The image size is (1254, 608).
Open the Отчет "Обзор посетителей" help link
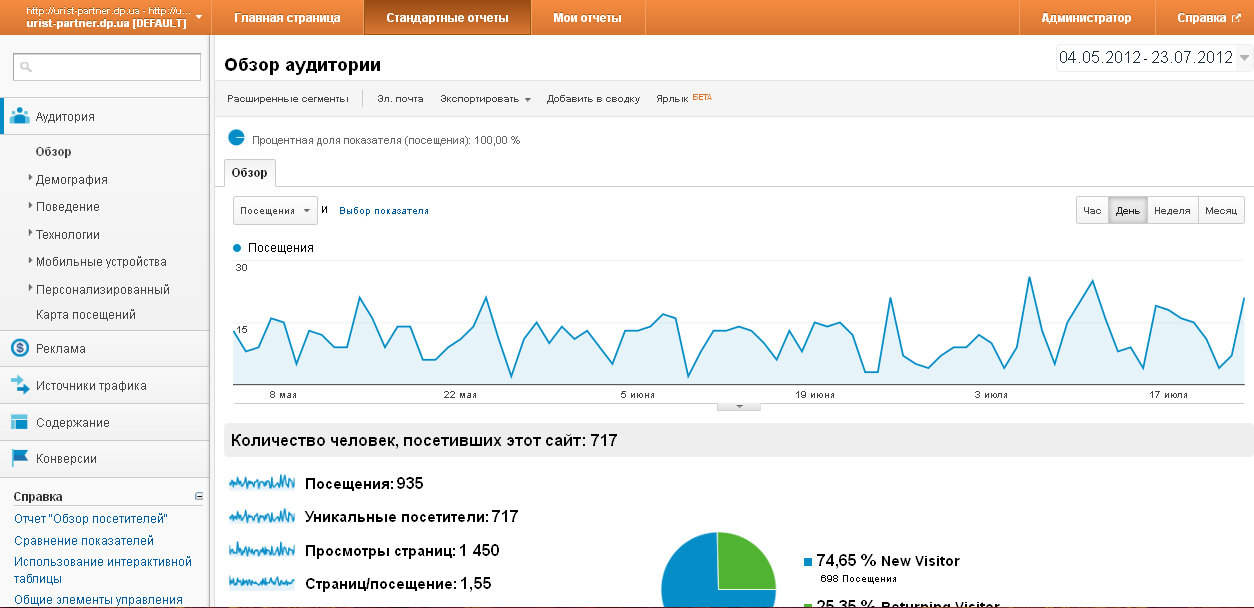[x=91, y=519]
